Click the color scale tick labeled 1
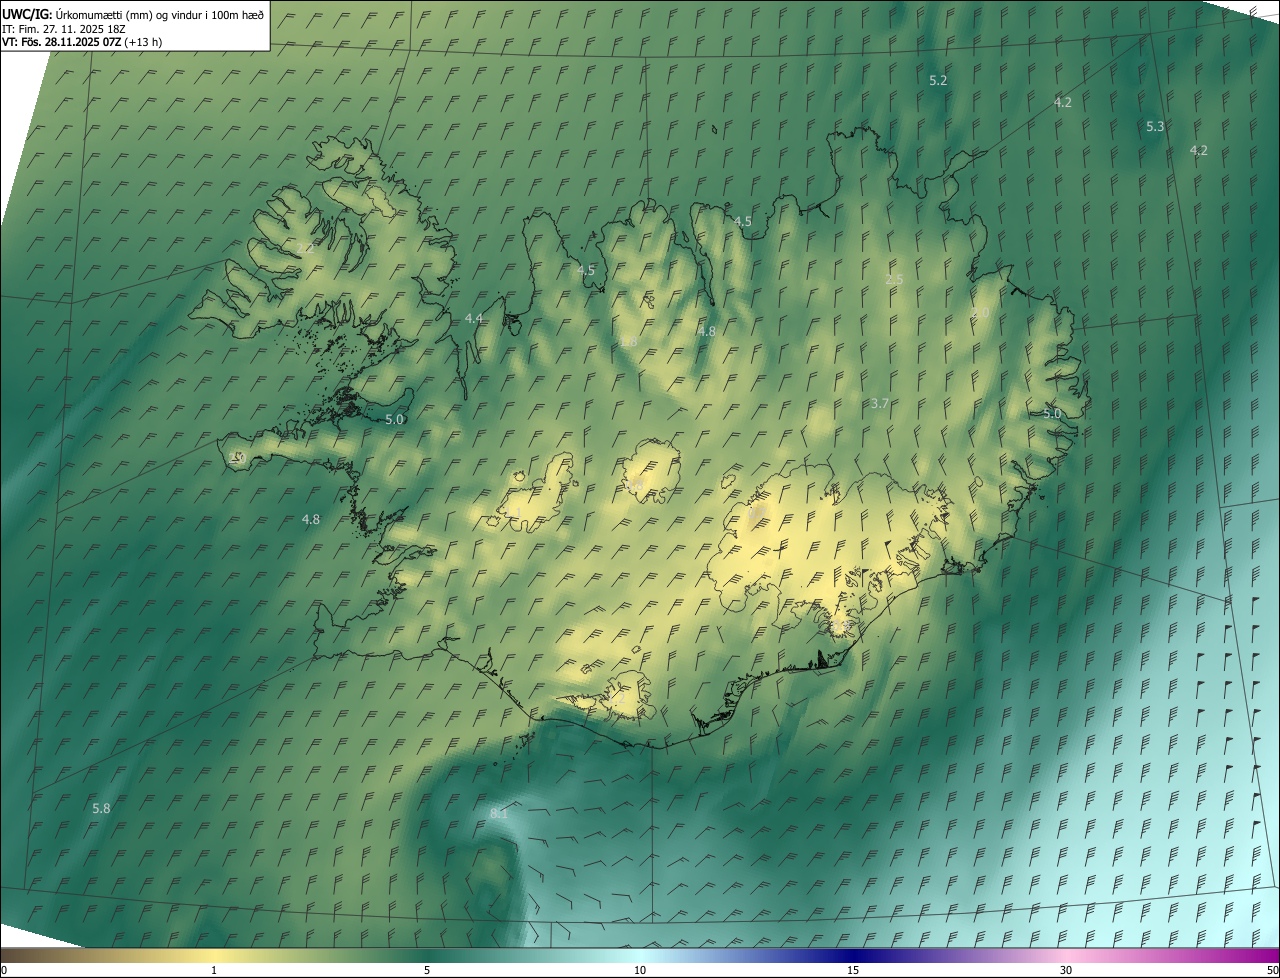Viewport: 1280px width, 978px height. [x=214, y=970]
